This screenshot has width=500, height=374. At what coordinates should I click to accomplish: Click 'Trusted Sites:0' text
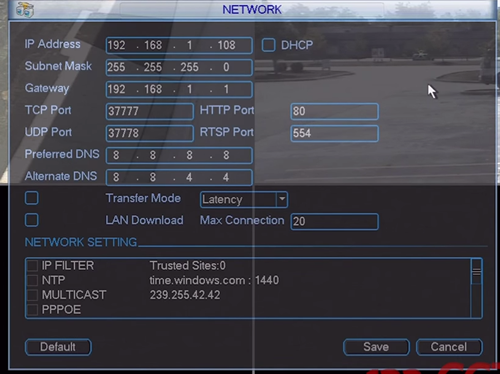(188, 266)
